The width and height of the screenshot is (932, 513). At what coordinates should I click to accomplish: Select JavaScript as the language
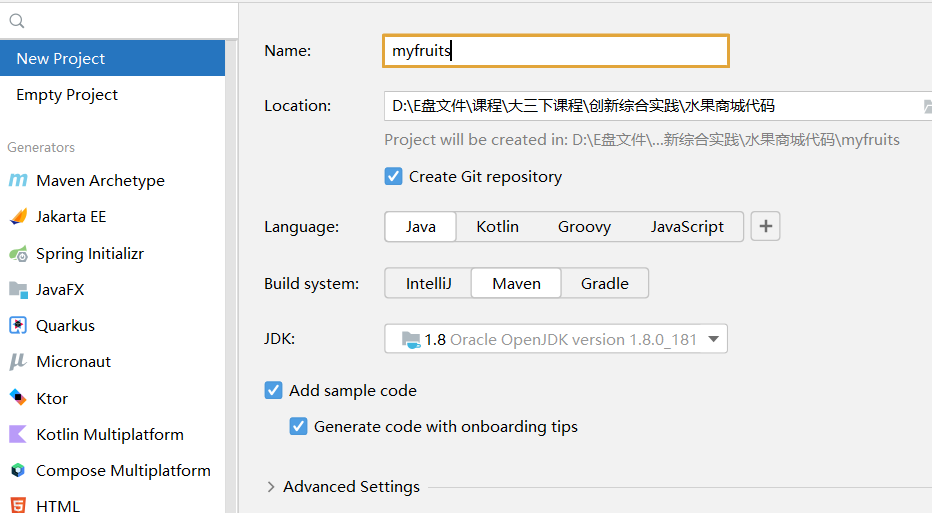687,226
